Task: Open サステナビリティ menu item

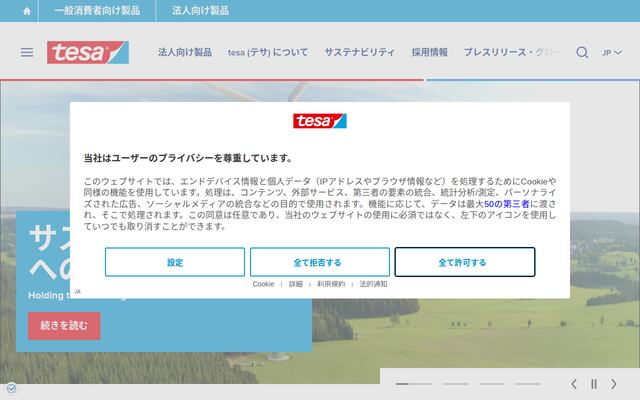Action: (x=360, y=52)
